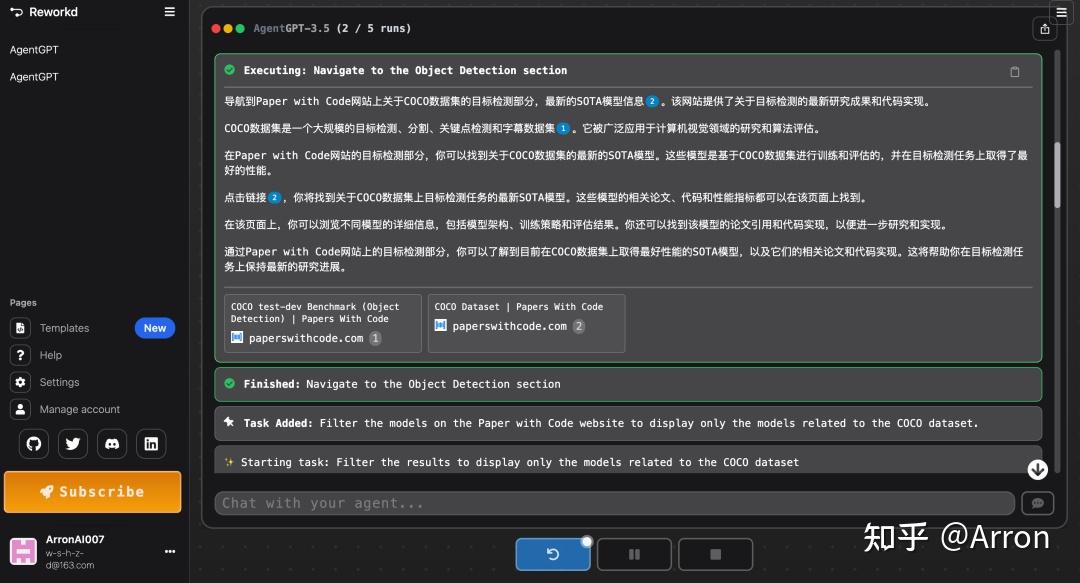Click the Task Added: Filter the models message
Screen dimensions: 1080x583
point(628,423)
